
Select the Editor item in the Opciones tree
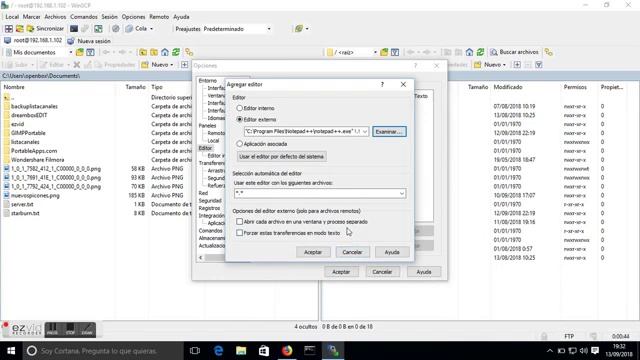pyautogui.click(x=205, y=148)
